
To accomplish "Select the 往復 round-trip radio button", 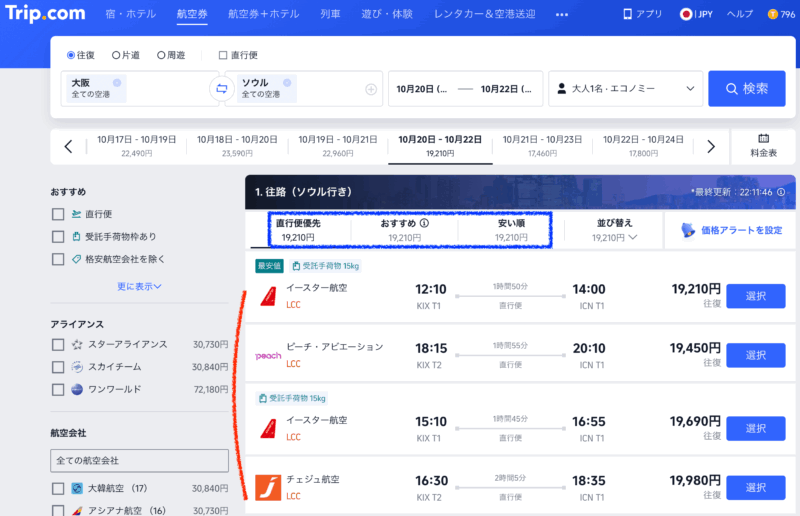I will point(71,55).
